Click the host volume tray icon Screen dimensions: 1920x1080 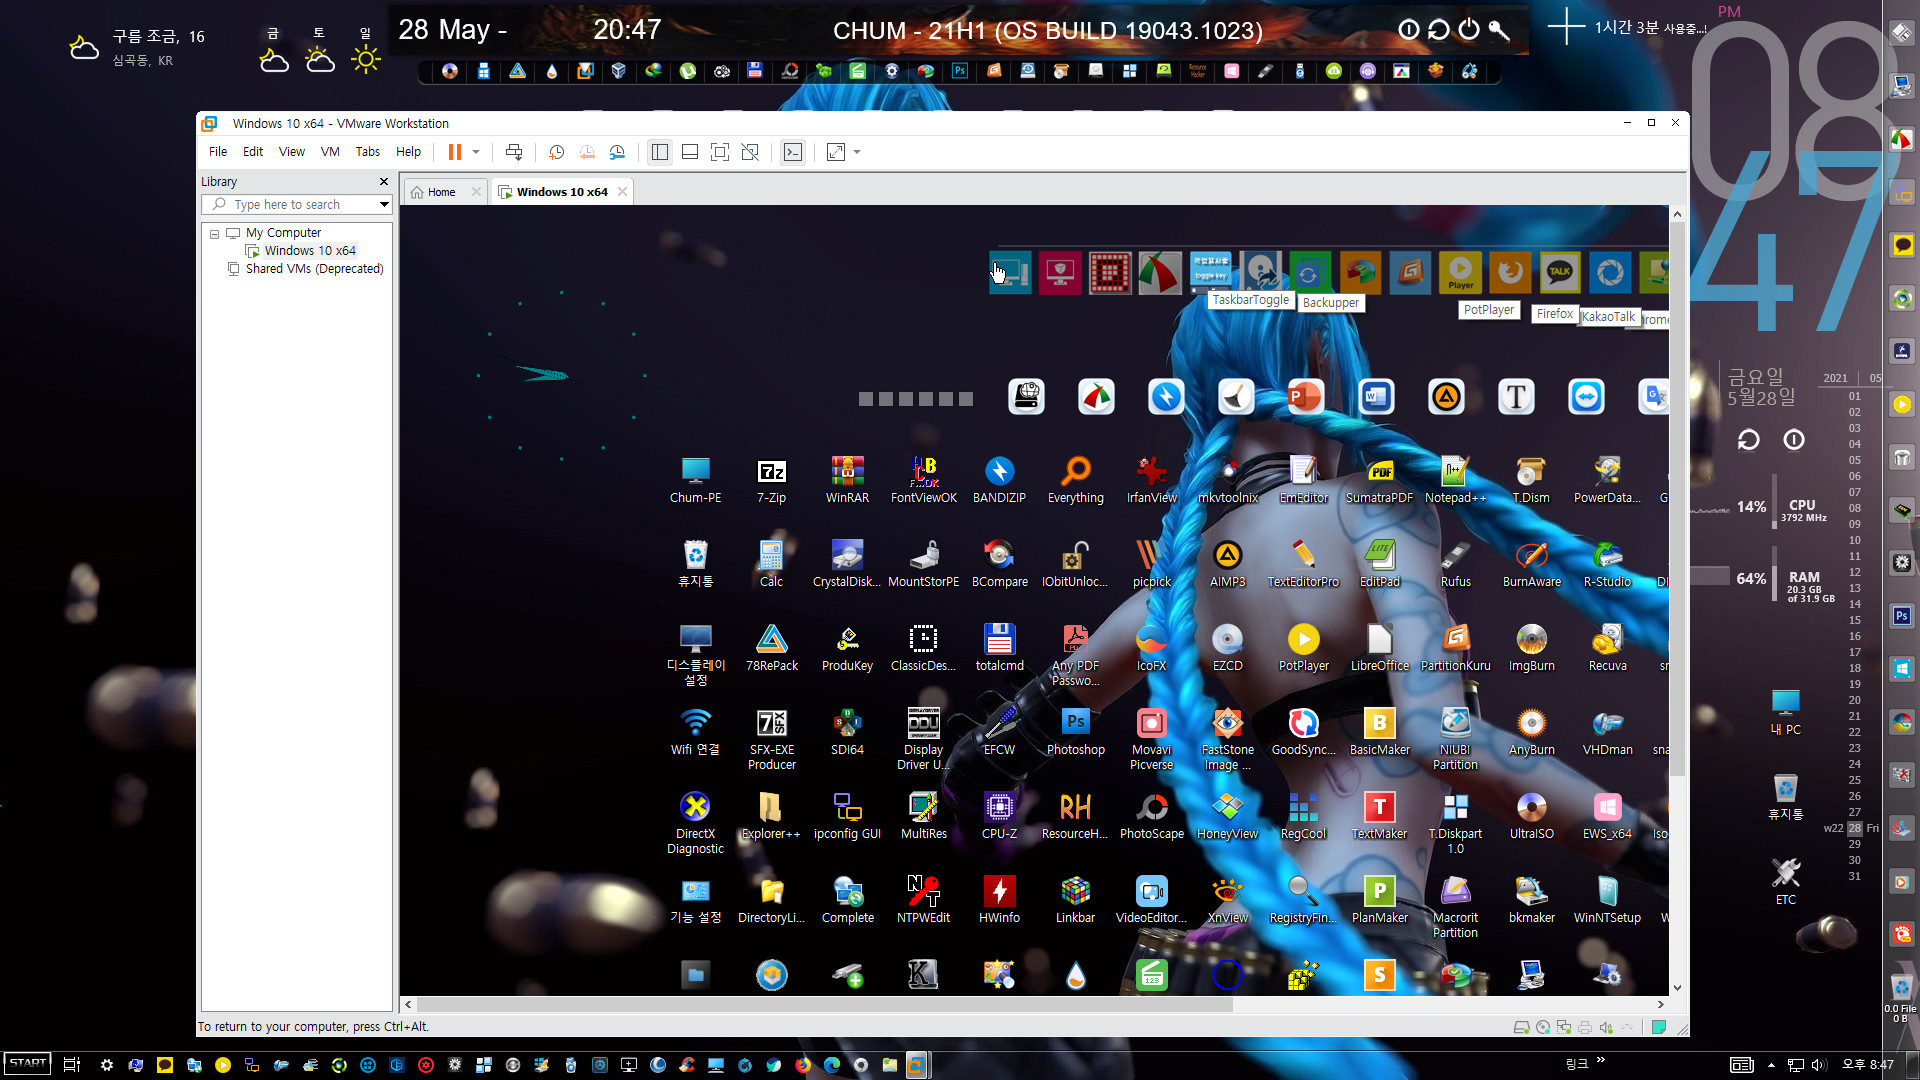pos(1818,1065)
